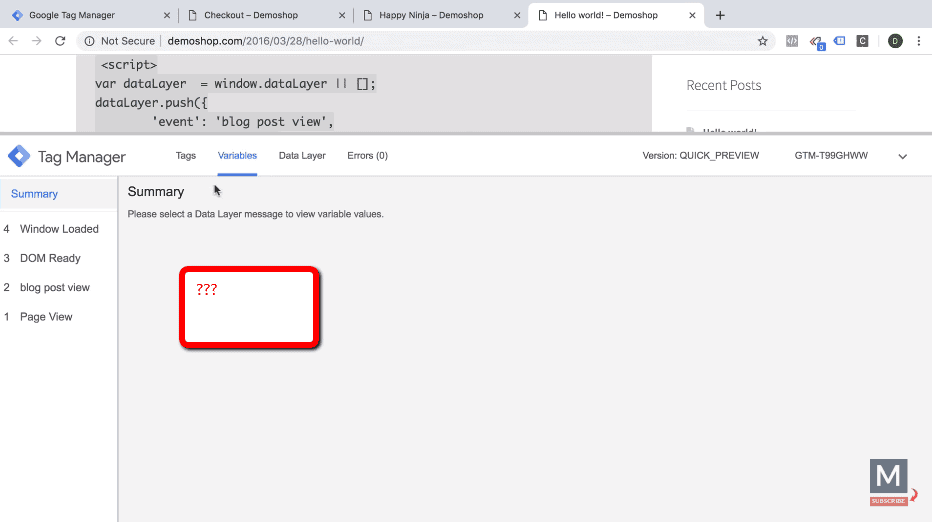Open the code tag extension icon
This screenshot has width=932, height=522.
pyautogui.click(x=792, y=41)
